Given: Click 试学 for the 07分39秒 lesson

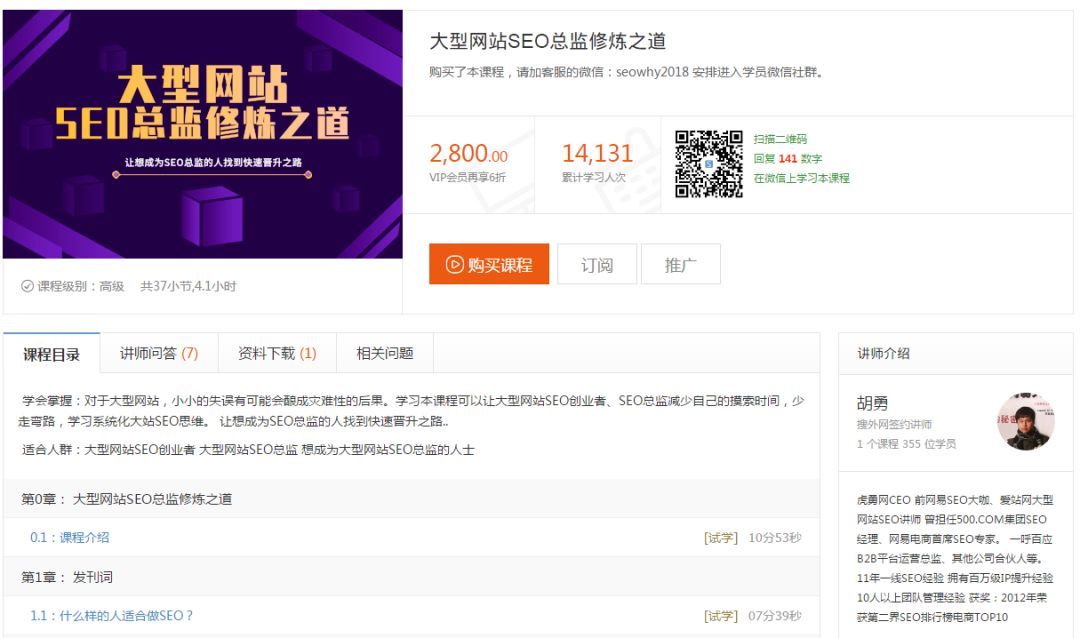Looking at the screenshot, I should 720,616.
